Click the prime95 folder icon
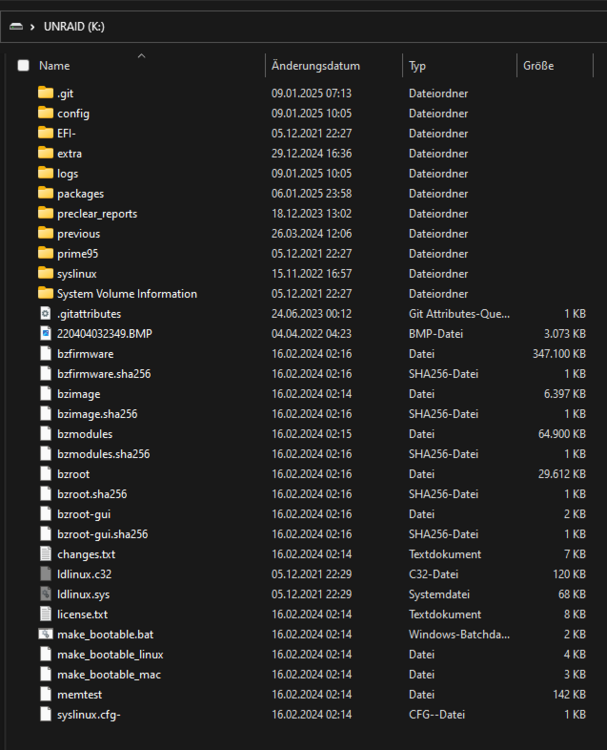The width and height of the screenshot is (607, 750). 45,253
